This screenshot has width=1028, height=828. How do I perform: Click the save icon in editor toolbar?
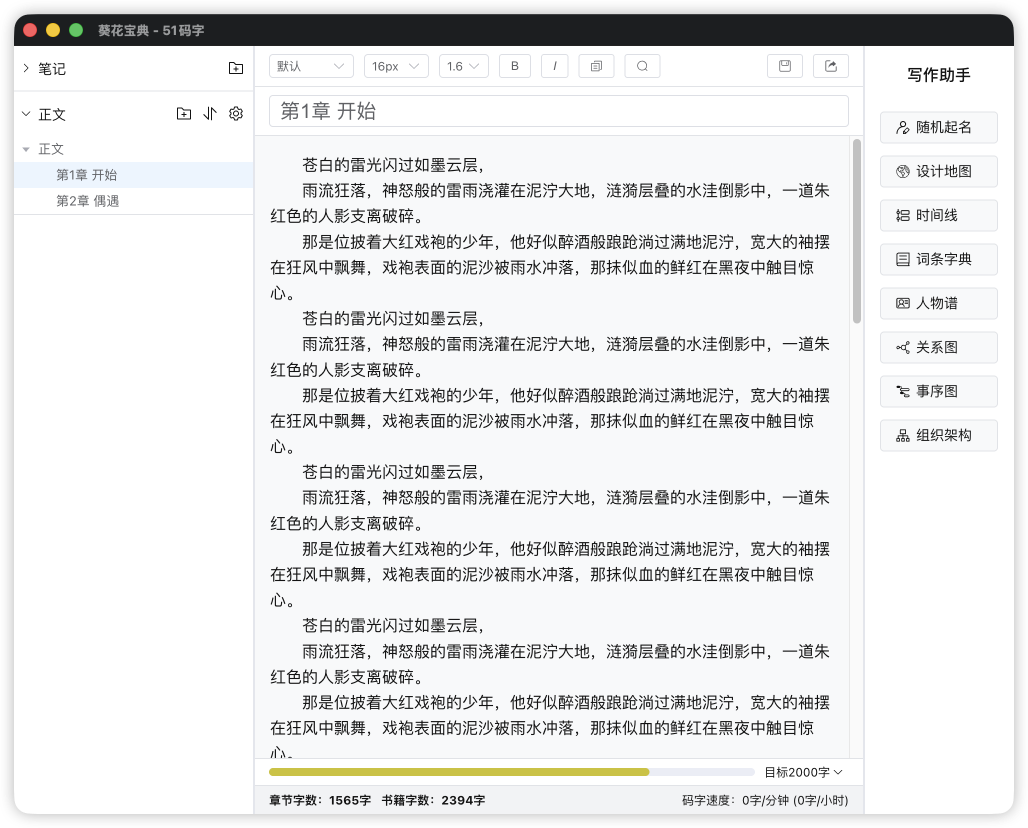click(x=785, y=66)
